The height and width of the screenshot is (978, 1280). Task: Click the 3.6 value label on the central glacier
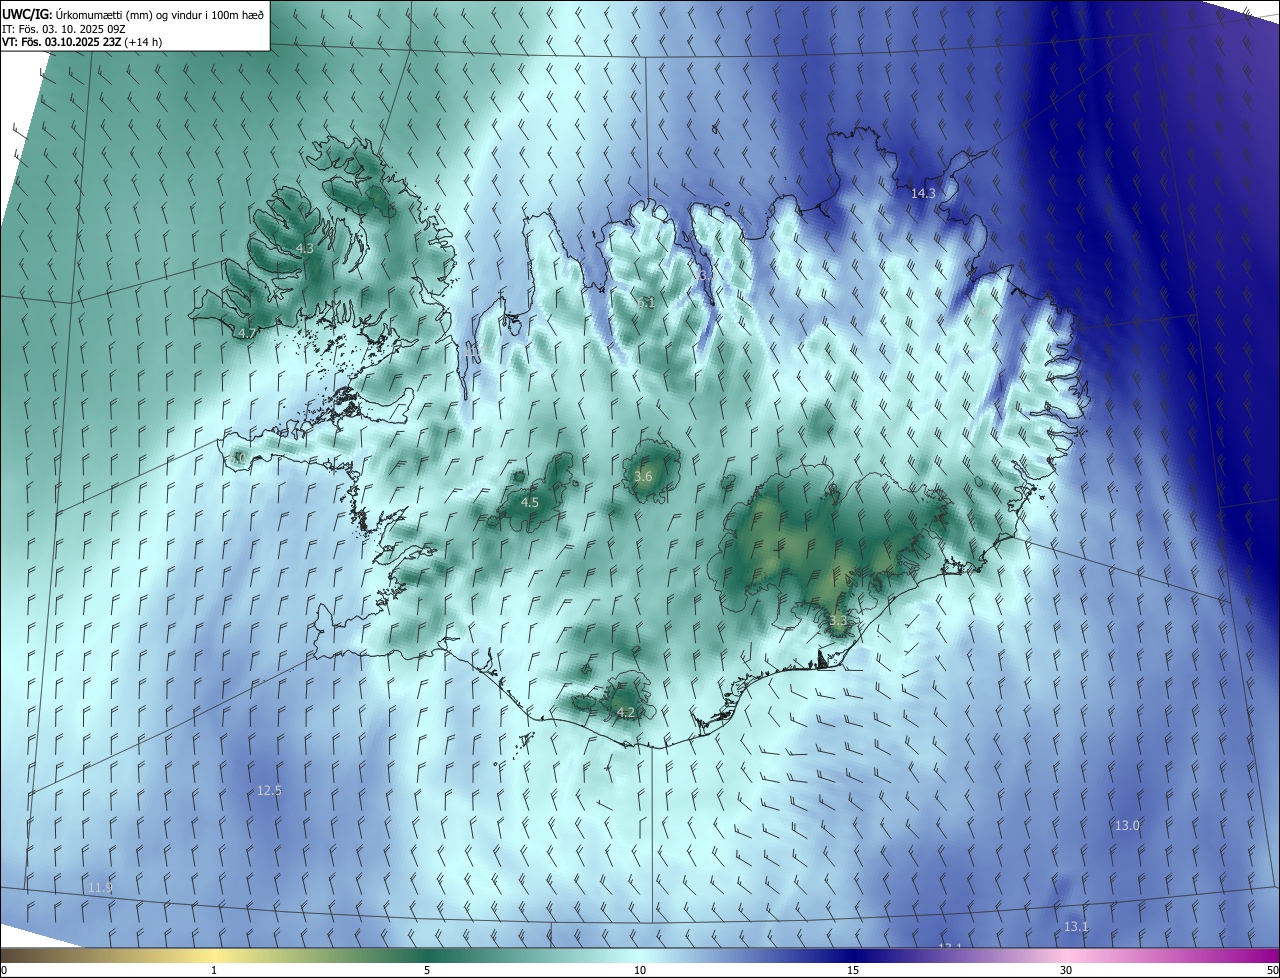tap(643, 477)
